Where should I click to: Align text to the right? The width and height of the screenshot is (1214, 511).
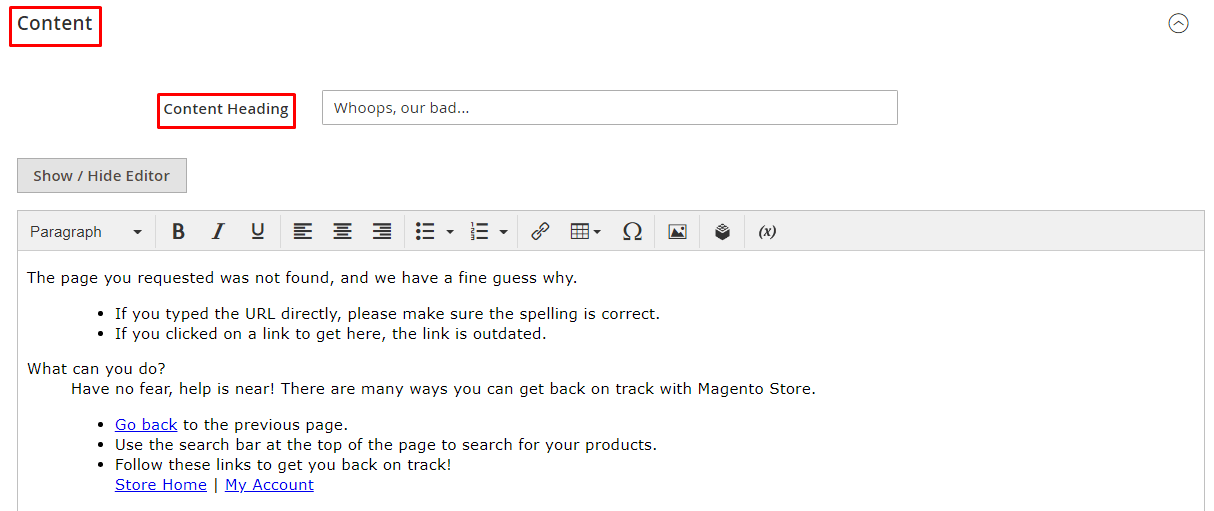pyautogui.click(x=382, y=231)
